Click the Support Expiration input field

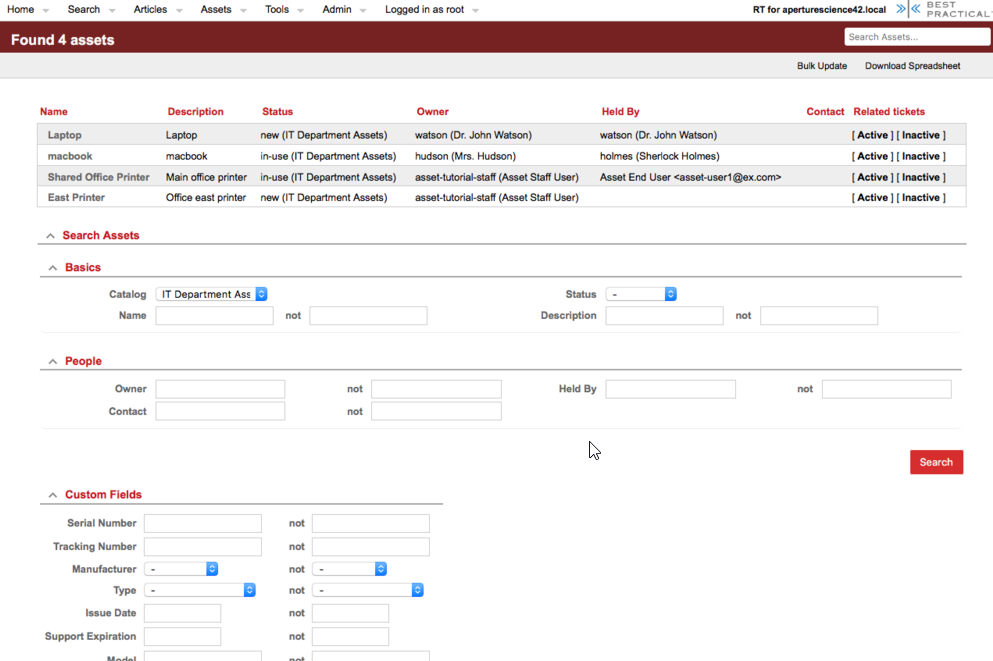pyautogui.click(x=182, y=636)
